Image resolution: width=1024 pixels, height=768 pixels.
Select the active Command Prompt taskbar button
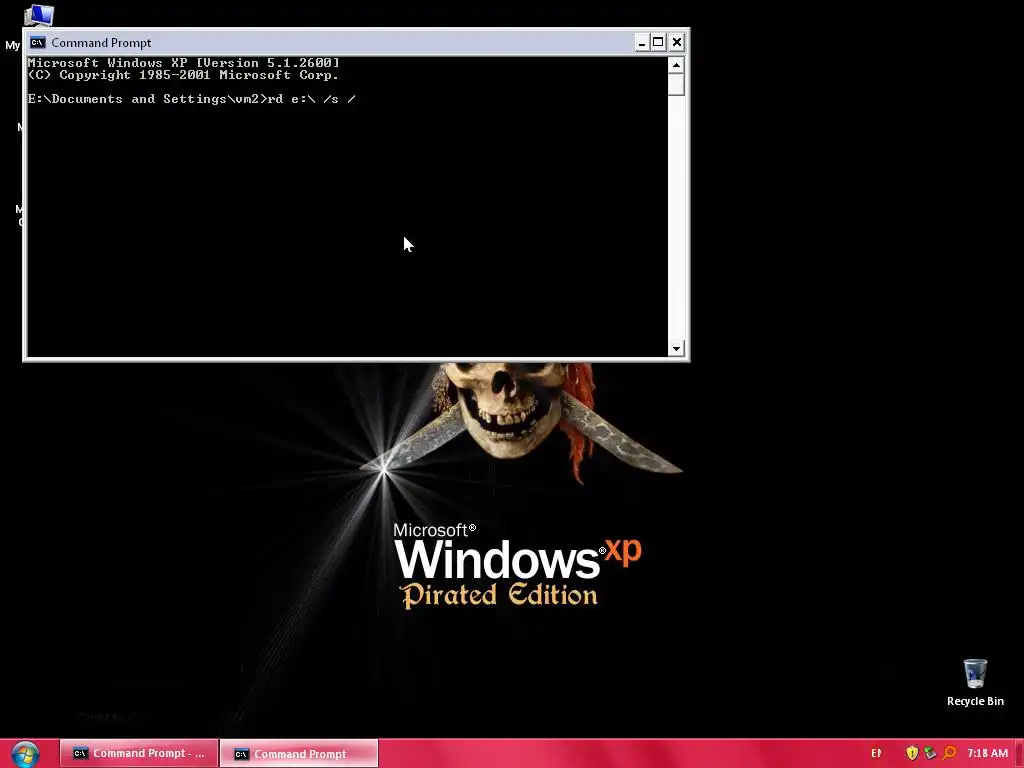299,754
